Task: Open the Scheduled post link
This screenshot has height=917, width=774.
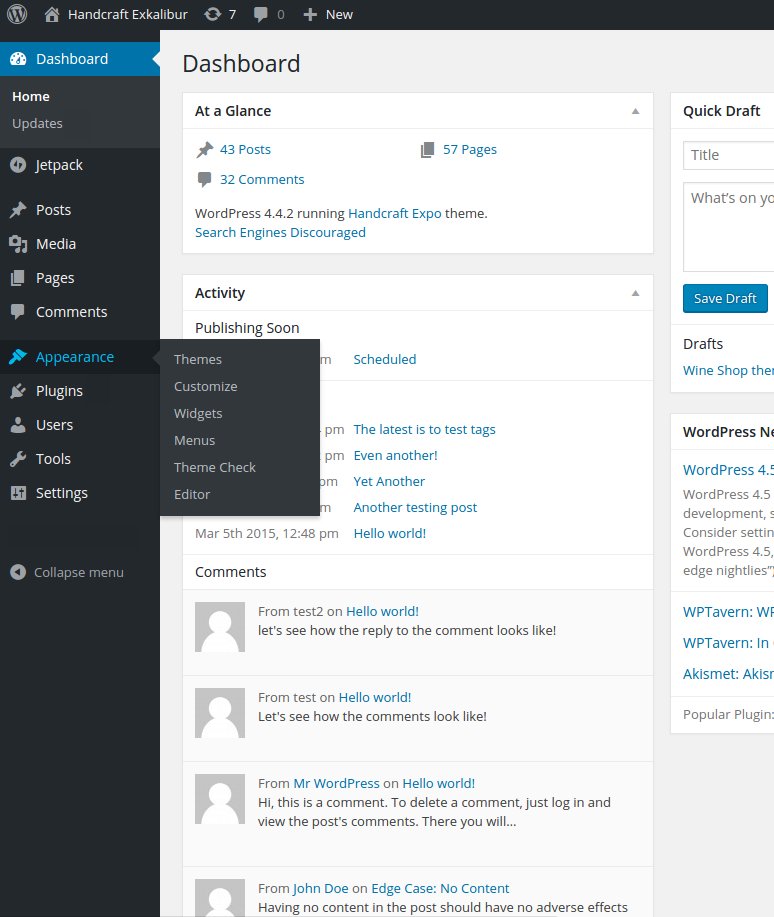Action: tap(385, 359)
